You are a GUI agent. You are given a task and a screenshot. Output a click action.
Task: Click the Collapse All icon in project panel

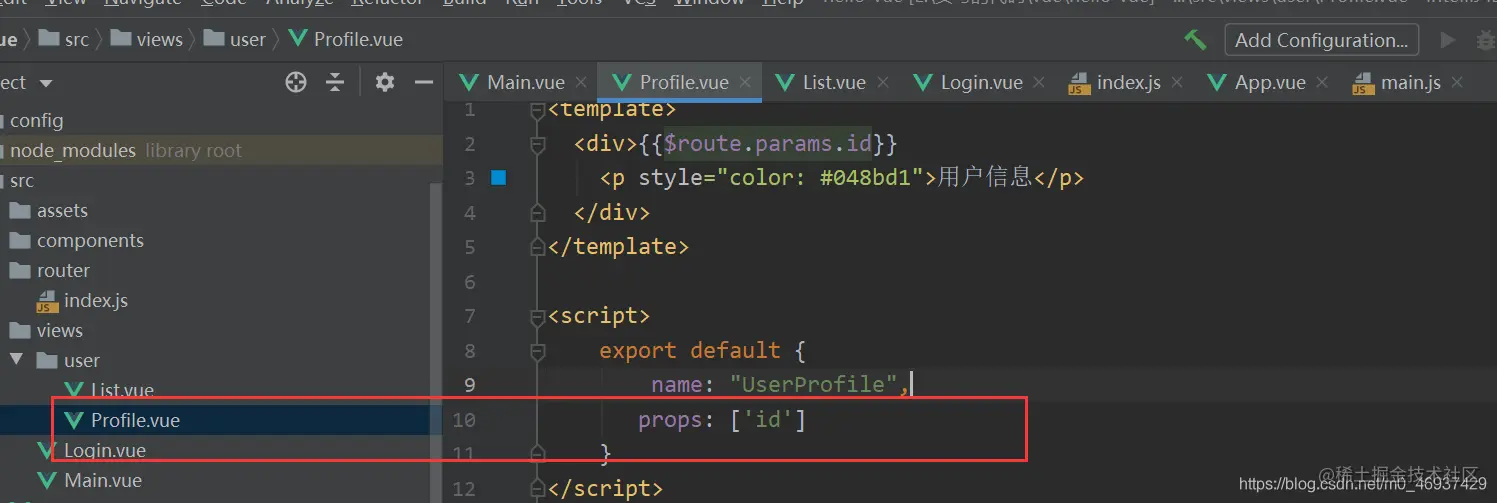(x=336, y=82)
